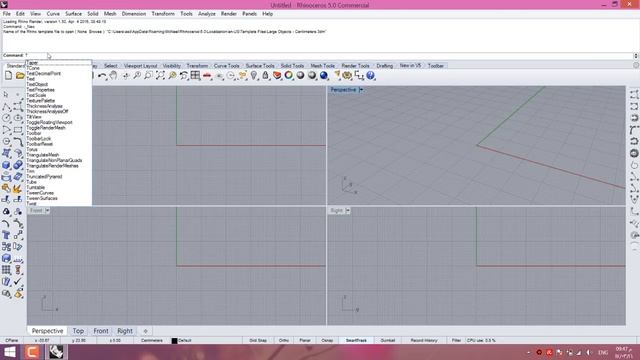Open the command history dropdown arrow

click(636, 56)
